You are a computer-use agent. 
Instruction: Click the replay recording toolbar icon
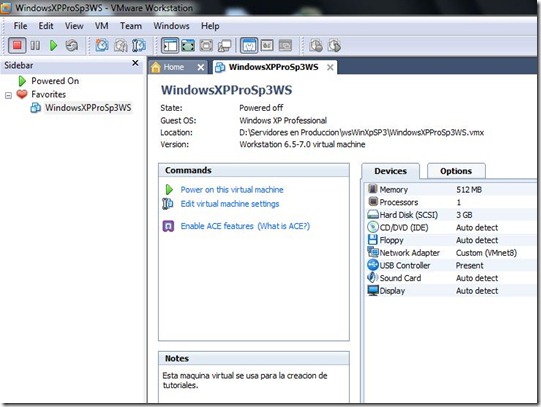point(334,45)
